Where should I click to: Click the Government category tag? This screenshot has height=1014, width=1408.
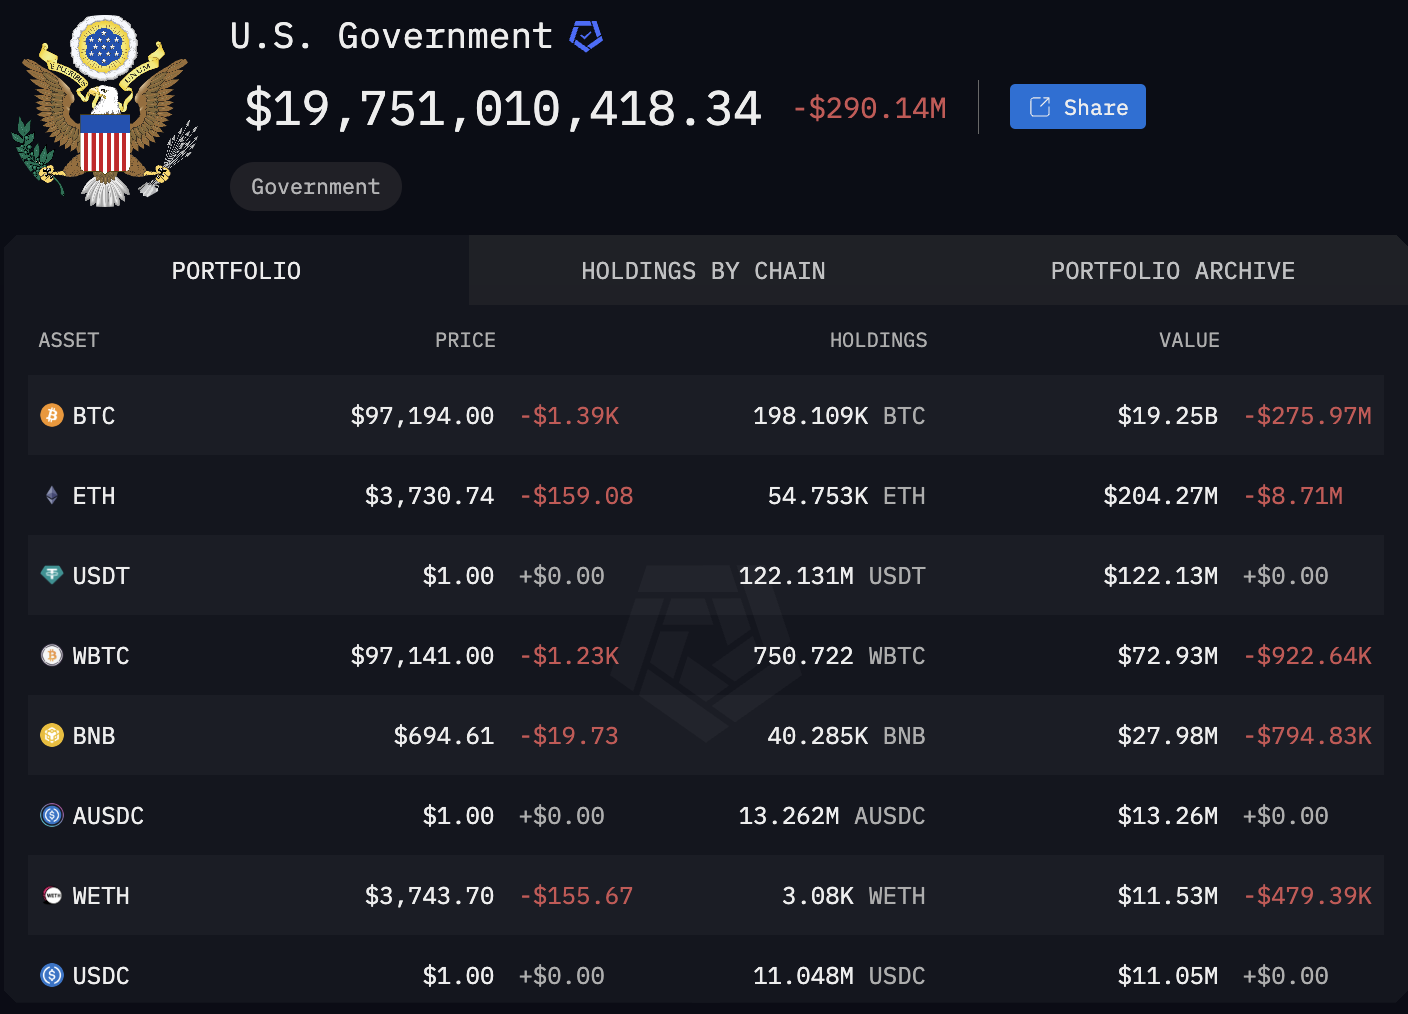click(x=316, y=187)
